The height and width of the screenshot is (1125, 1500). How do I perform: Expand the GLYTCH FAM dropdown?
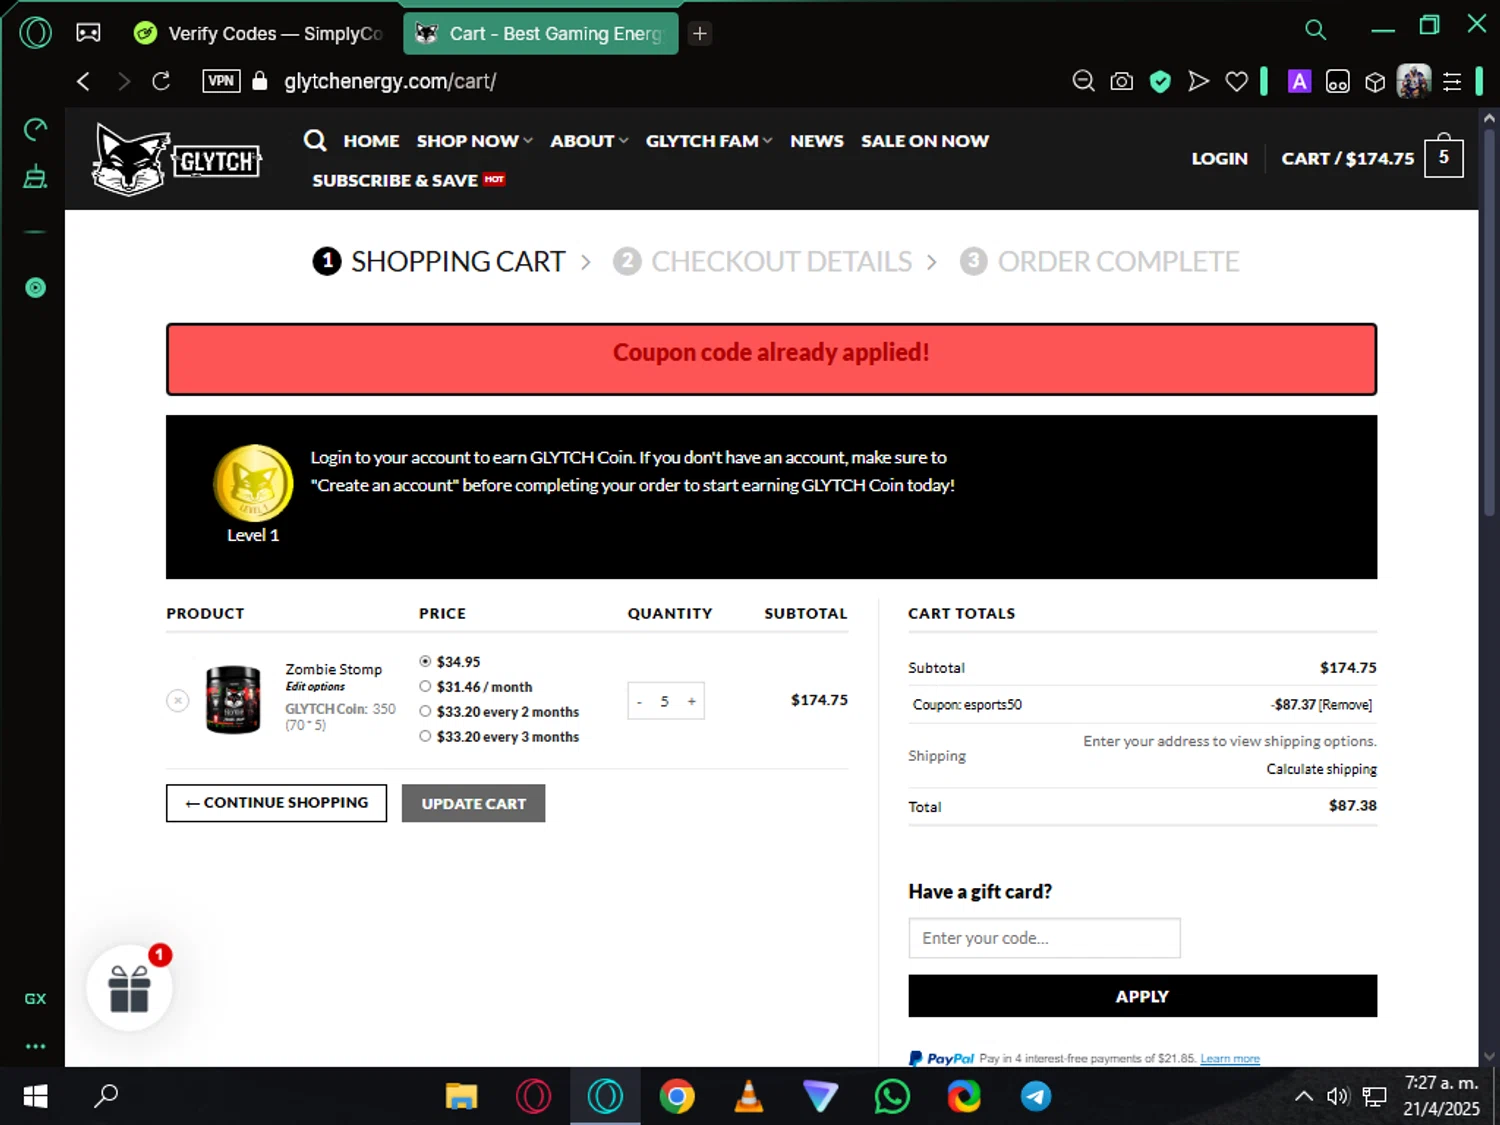pos(709,141)
